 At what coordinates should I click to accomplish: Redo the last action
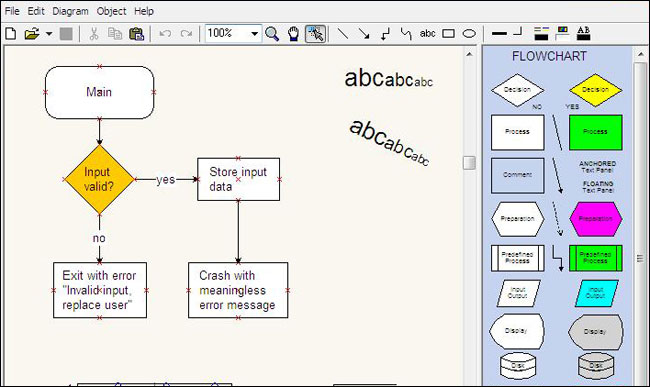coord(186,34)
